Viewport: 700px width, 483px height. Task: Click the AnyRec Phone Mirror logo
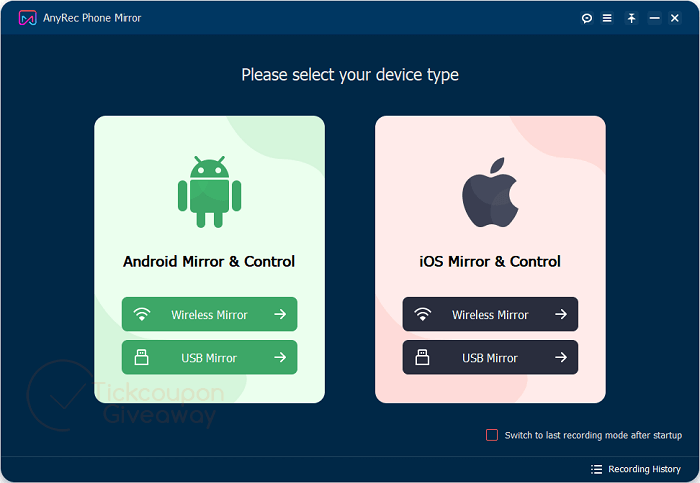tap(27, 18)
